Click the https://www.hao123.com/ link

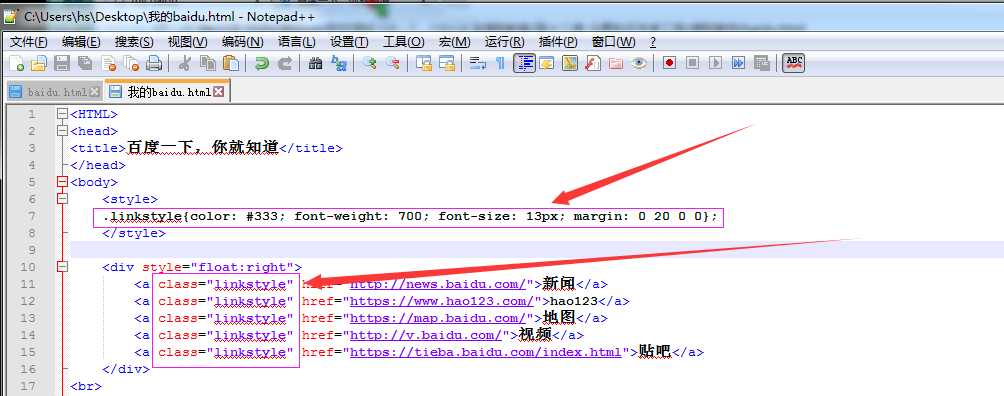442,301
